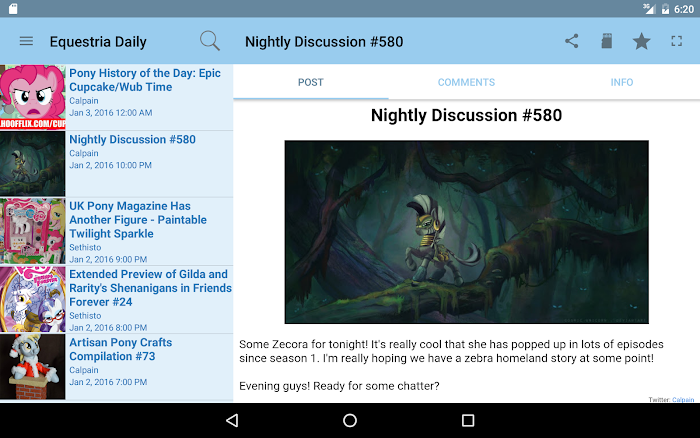Tap the 'Evening guys! Ready for some chatter?' line
This screenshot has width=700, height=438.
pyautogui.click(x=339, y=386)
